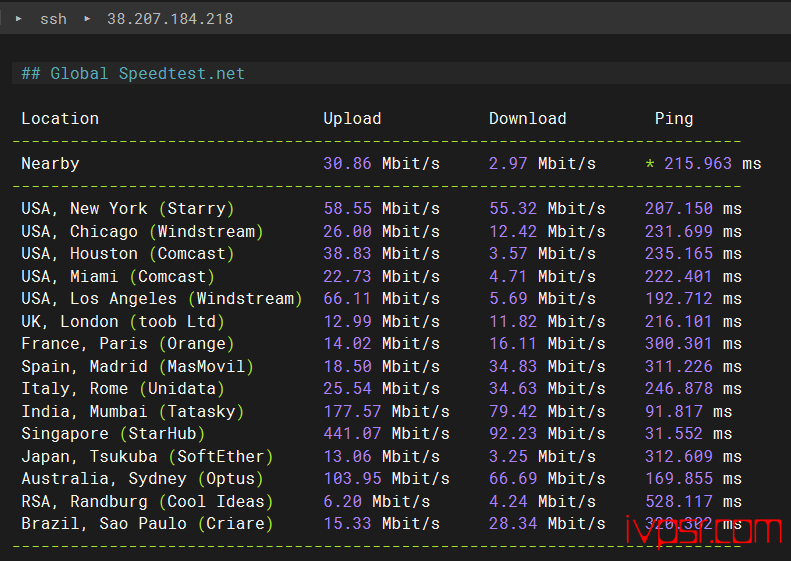Click the Ping column header

click(x=674, y=119)
